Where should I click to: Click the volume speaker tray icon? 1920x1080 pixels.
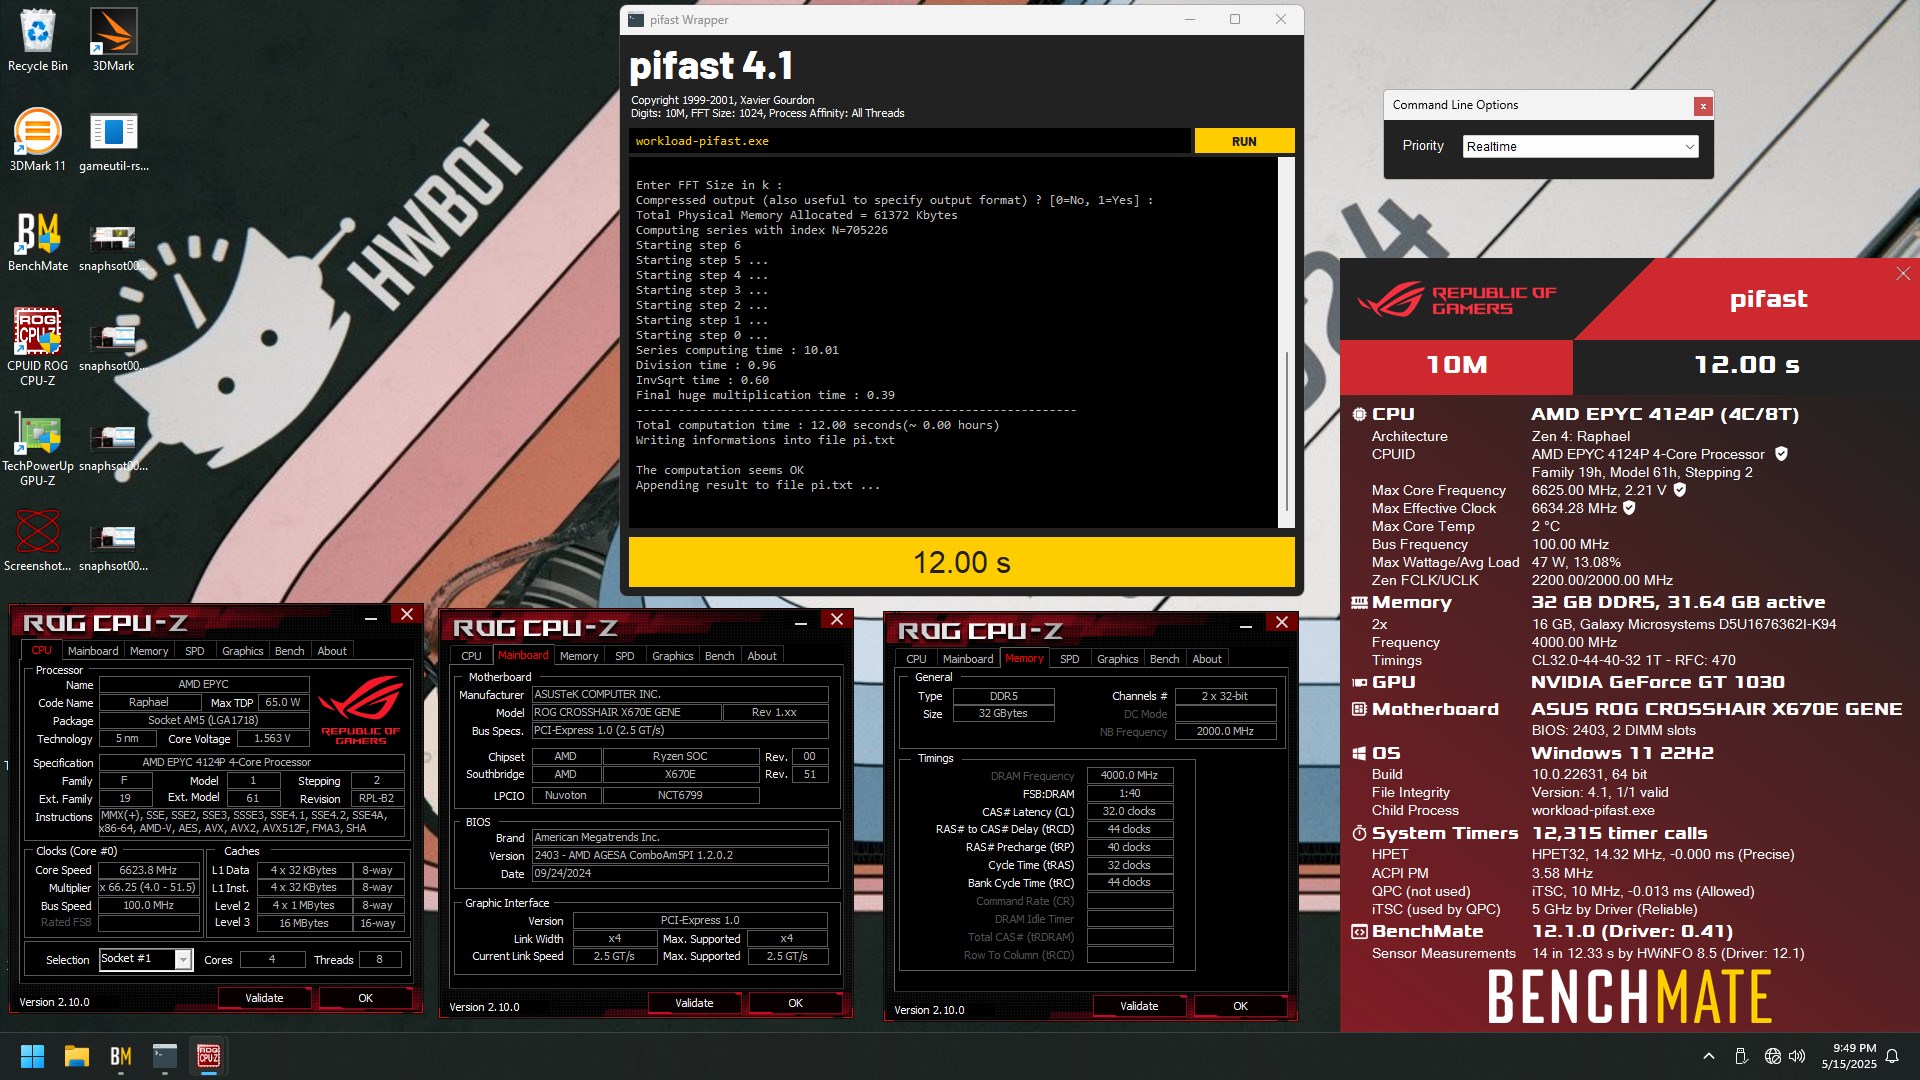1797,1056
